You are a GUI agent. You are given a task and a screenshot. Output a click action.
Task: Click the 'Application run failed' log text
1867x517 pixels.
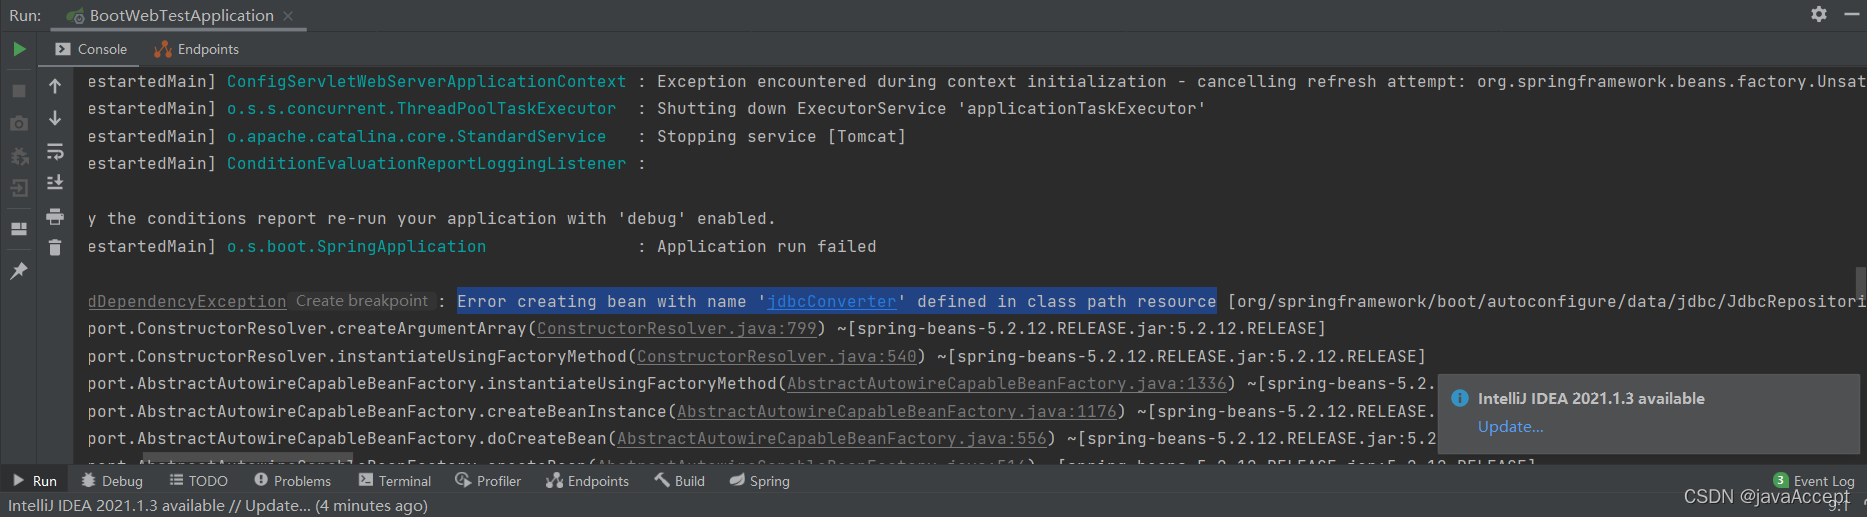tap(766, 247)
